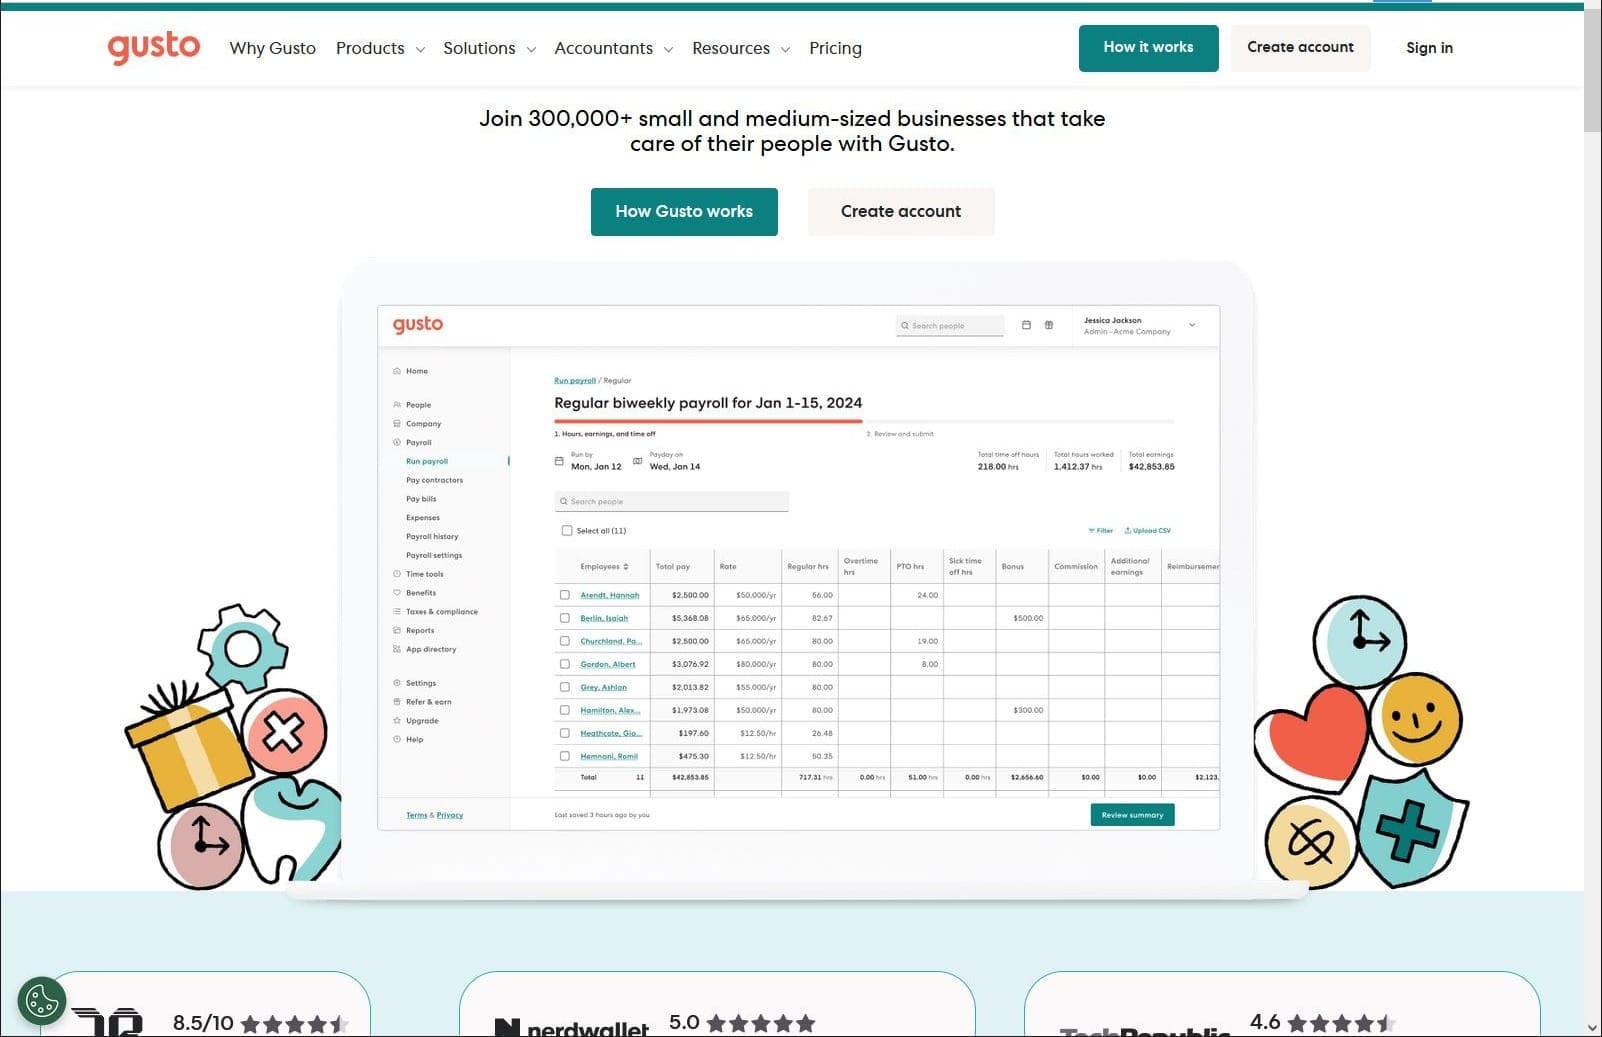Screen dimensions: 1602x1037
Task: Select Pay contractors in the sidebar
Action: 434,480
